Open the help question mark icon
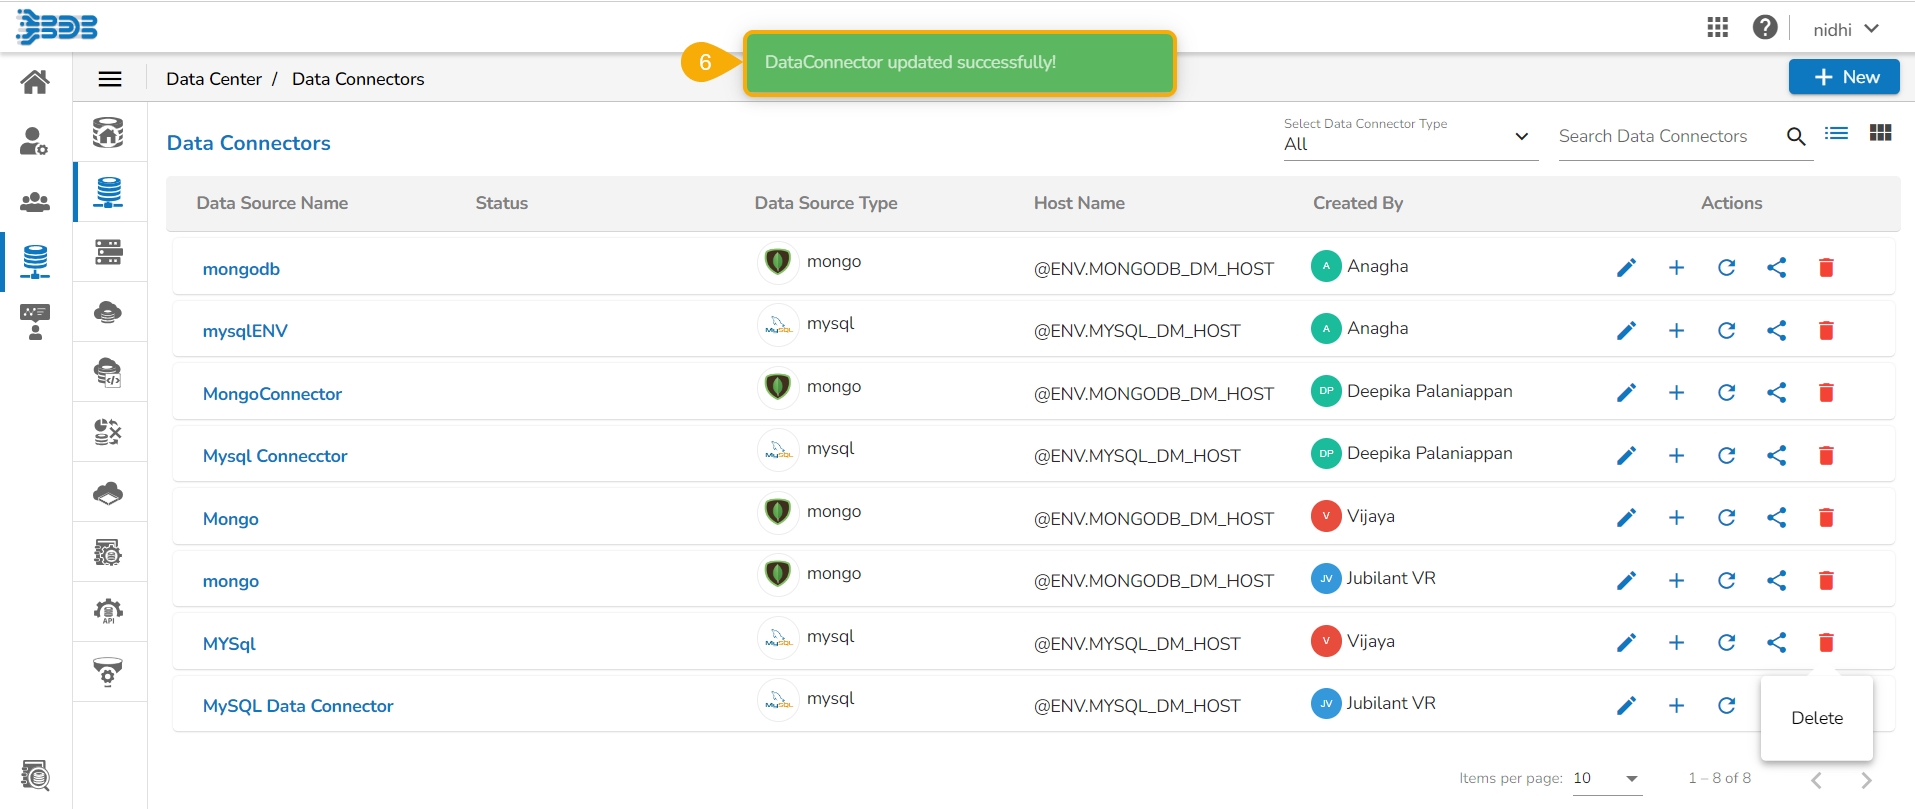The width and height of the screenshot is (1915, 809). tap(1765, 28)
